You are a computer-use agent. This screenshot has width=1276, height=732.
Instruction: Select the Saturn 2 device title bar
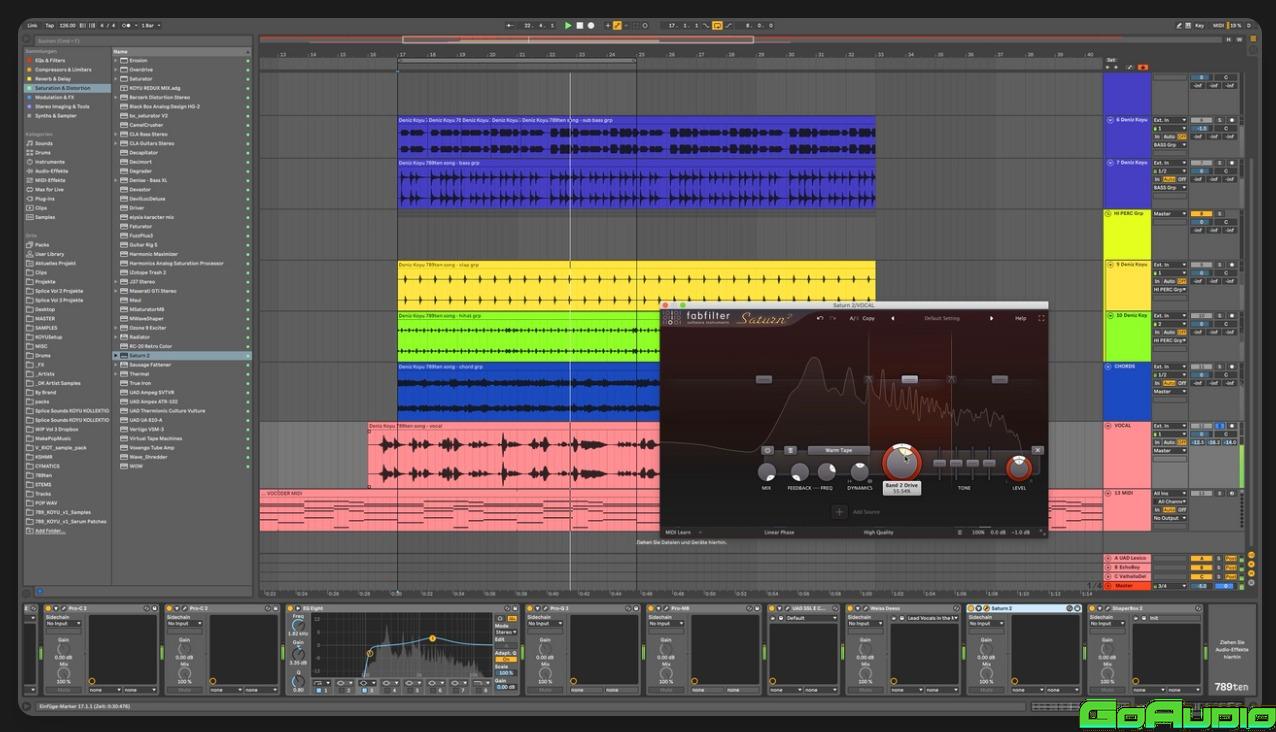click(1023, 608)
